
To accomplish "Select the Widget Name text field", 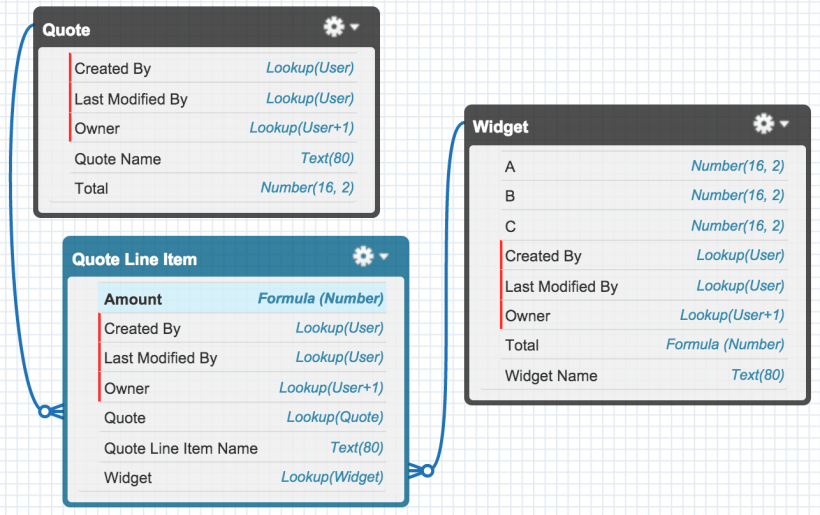I will point(551,376).
